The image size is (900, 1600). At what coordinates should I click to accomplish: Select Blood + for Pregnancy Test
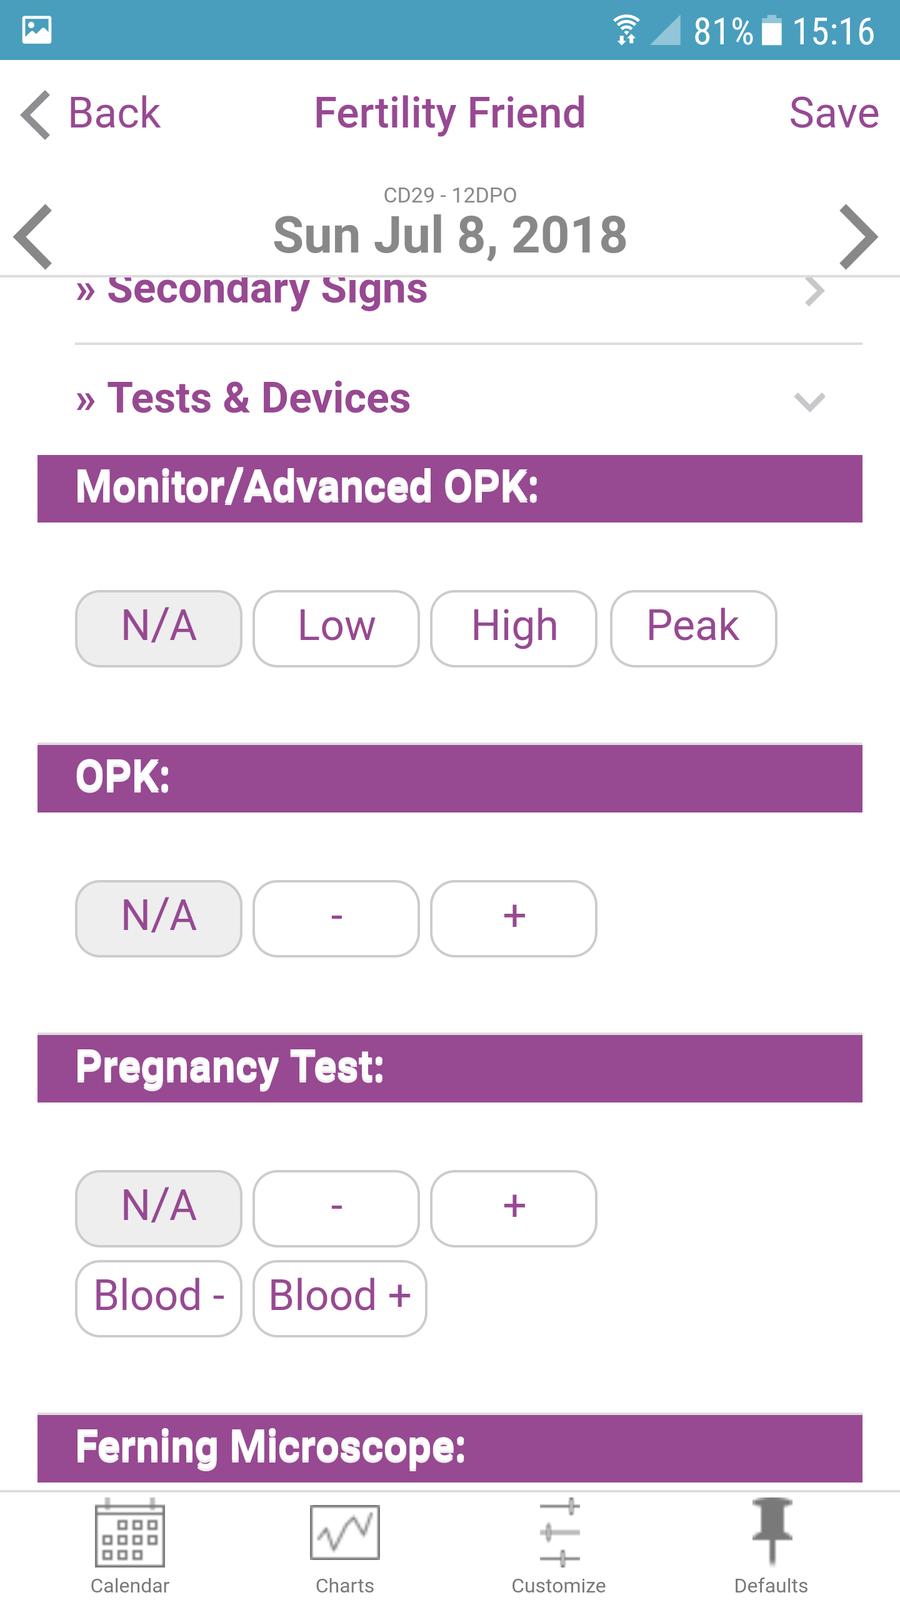(x=340, y=1298)
